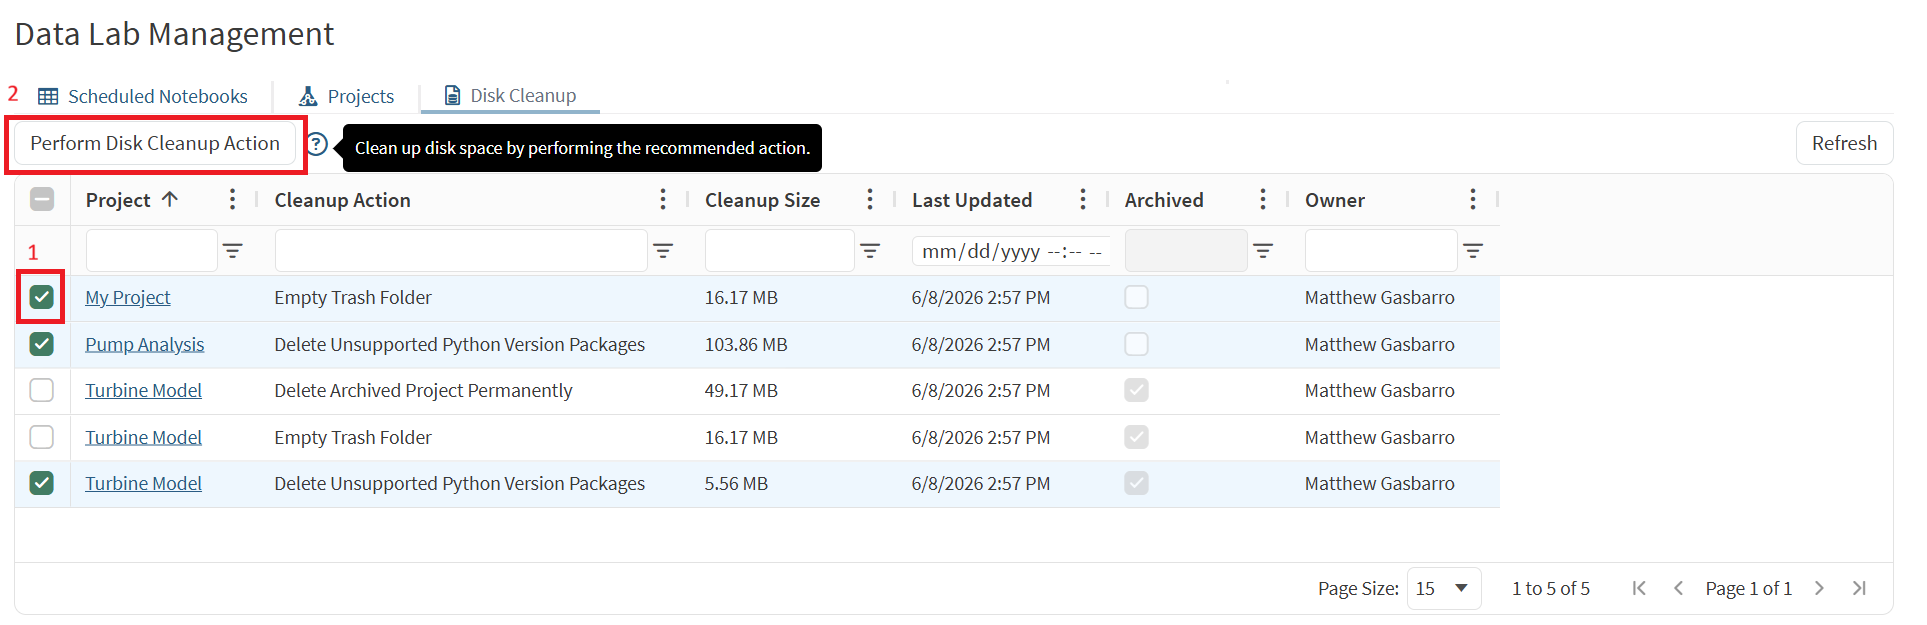Open Turbine Model link in 49.17 MB row
Viewport: 1927px width, 625px height.
click(144, 390)
